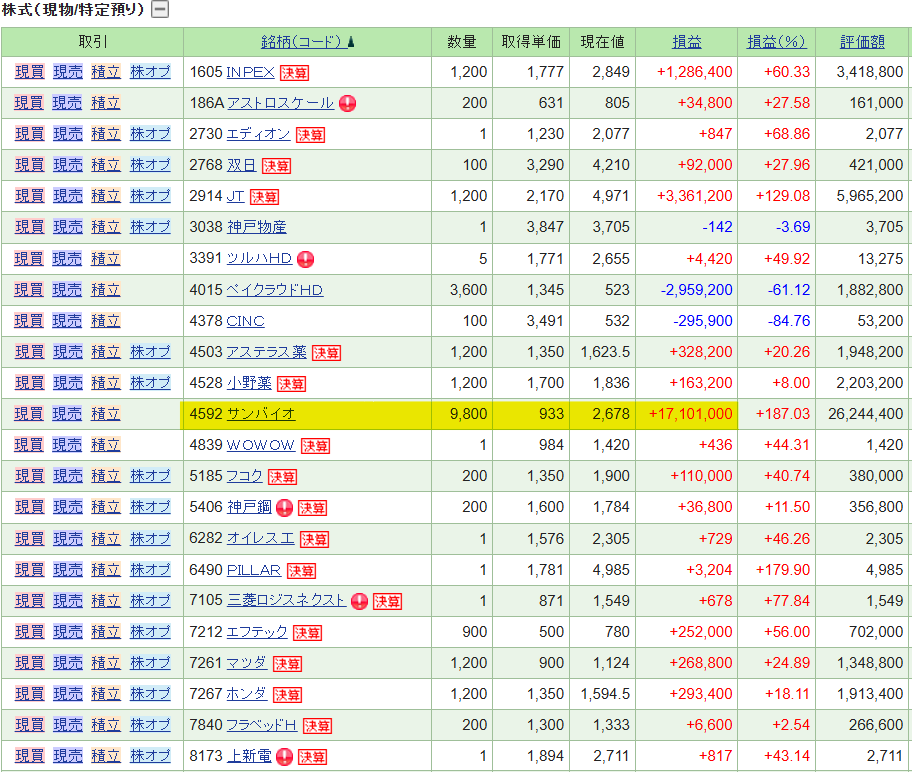Select 積立 for the CINC row

point(105,321)
